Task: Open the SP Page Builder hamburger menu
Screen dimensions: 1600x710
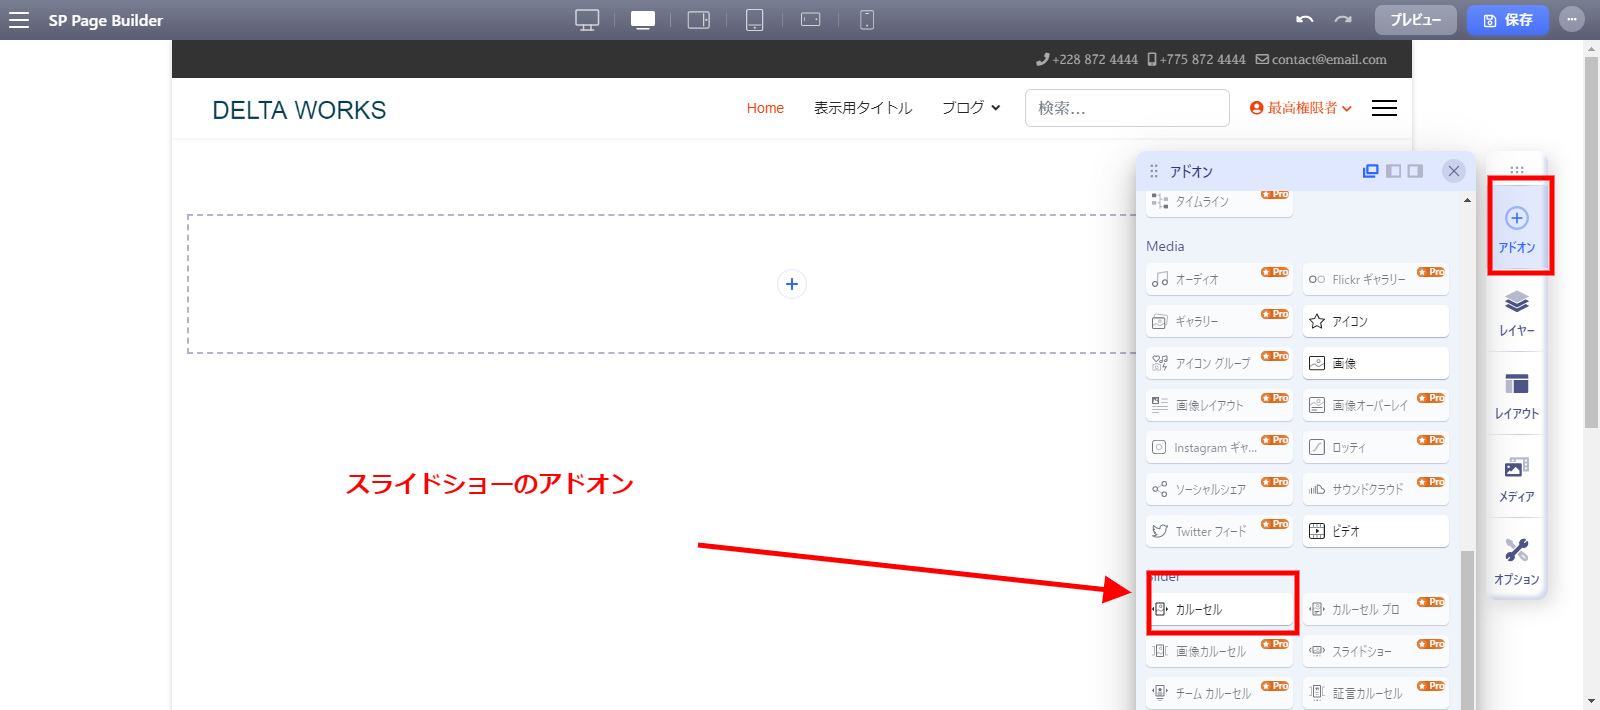Action: click(19, 20)
